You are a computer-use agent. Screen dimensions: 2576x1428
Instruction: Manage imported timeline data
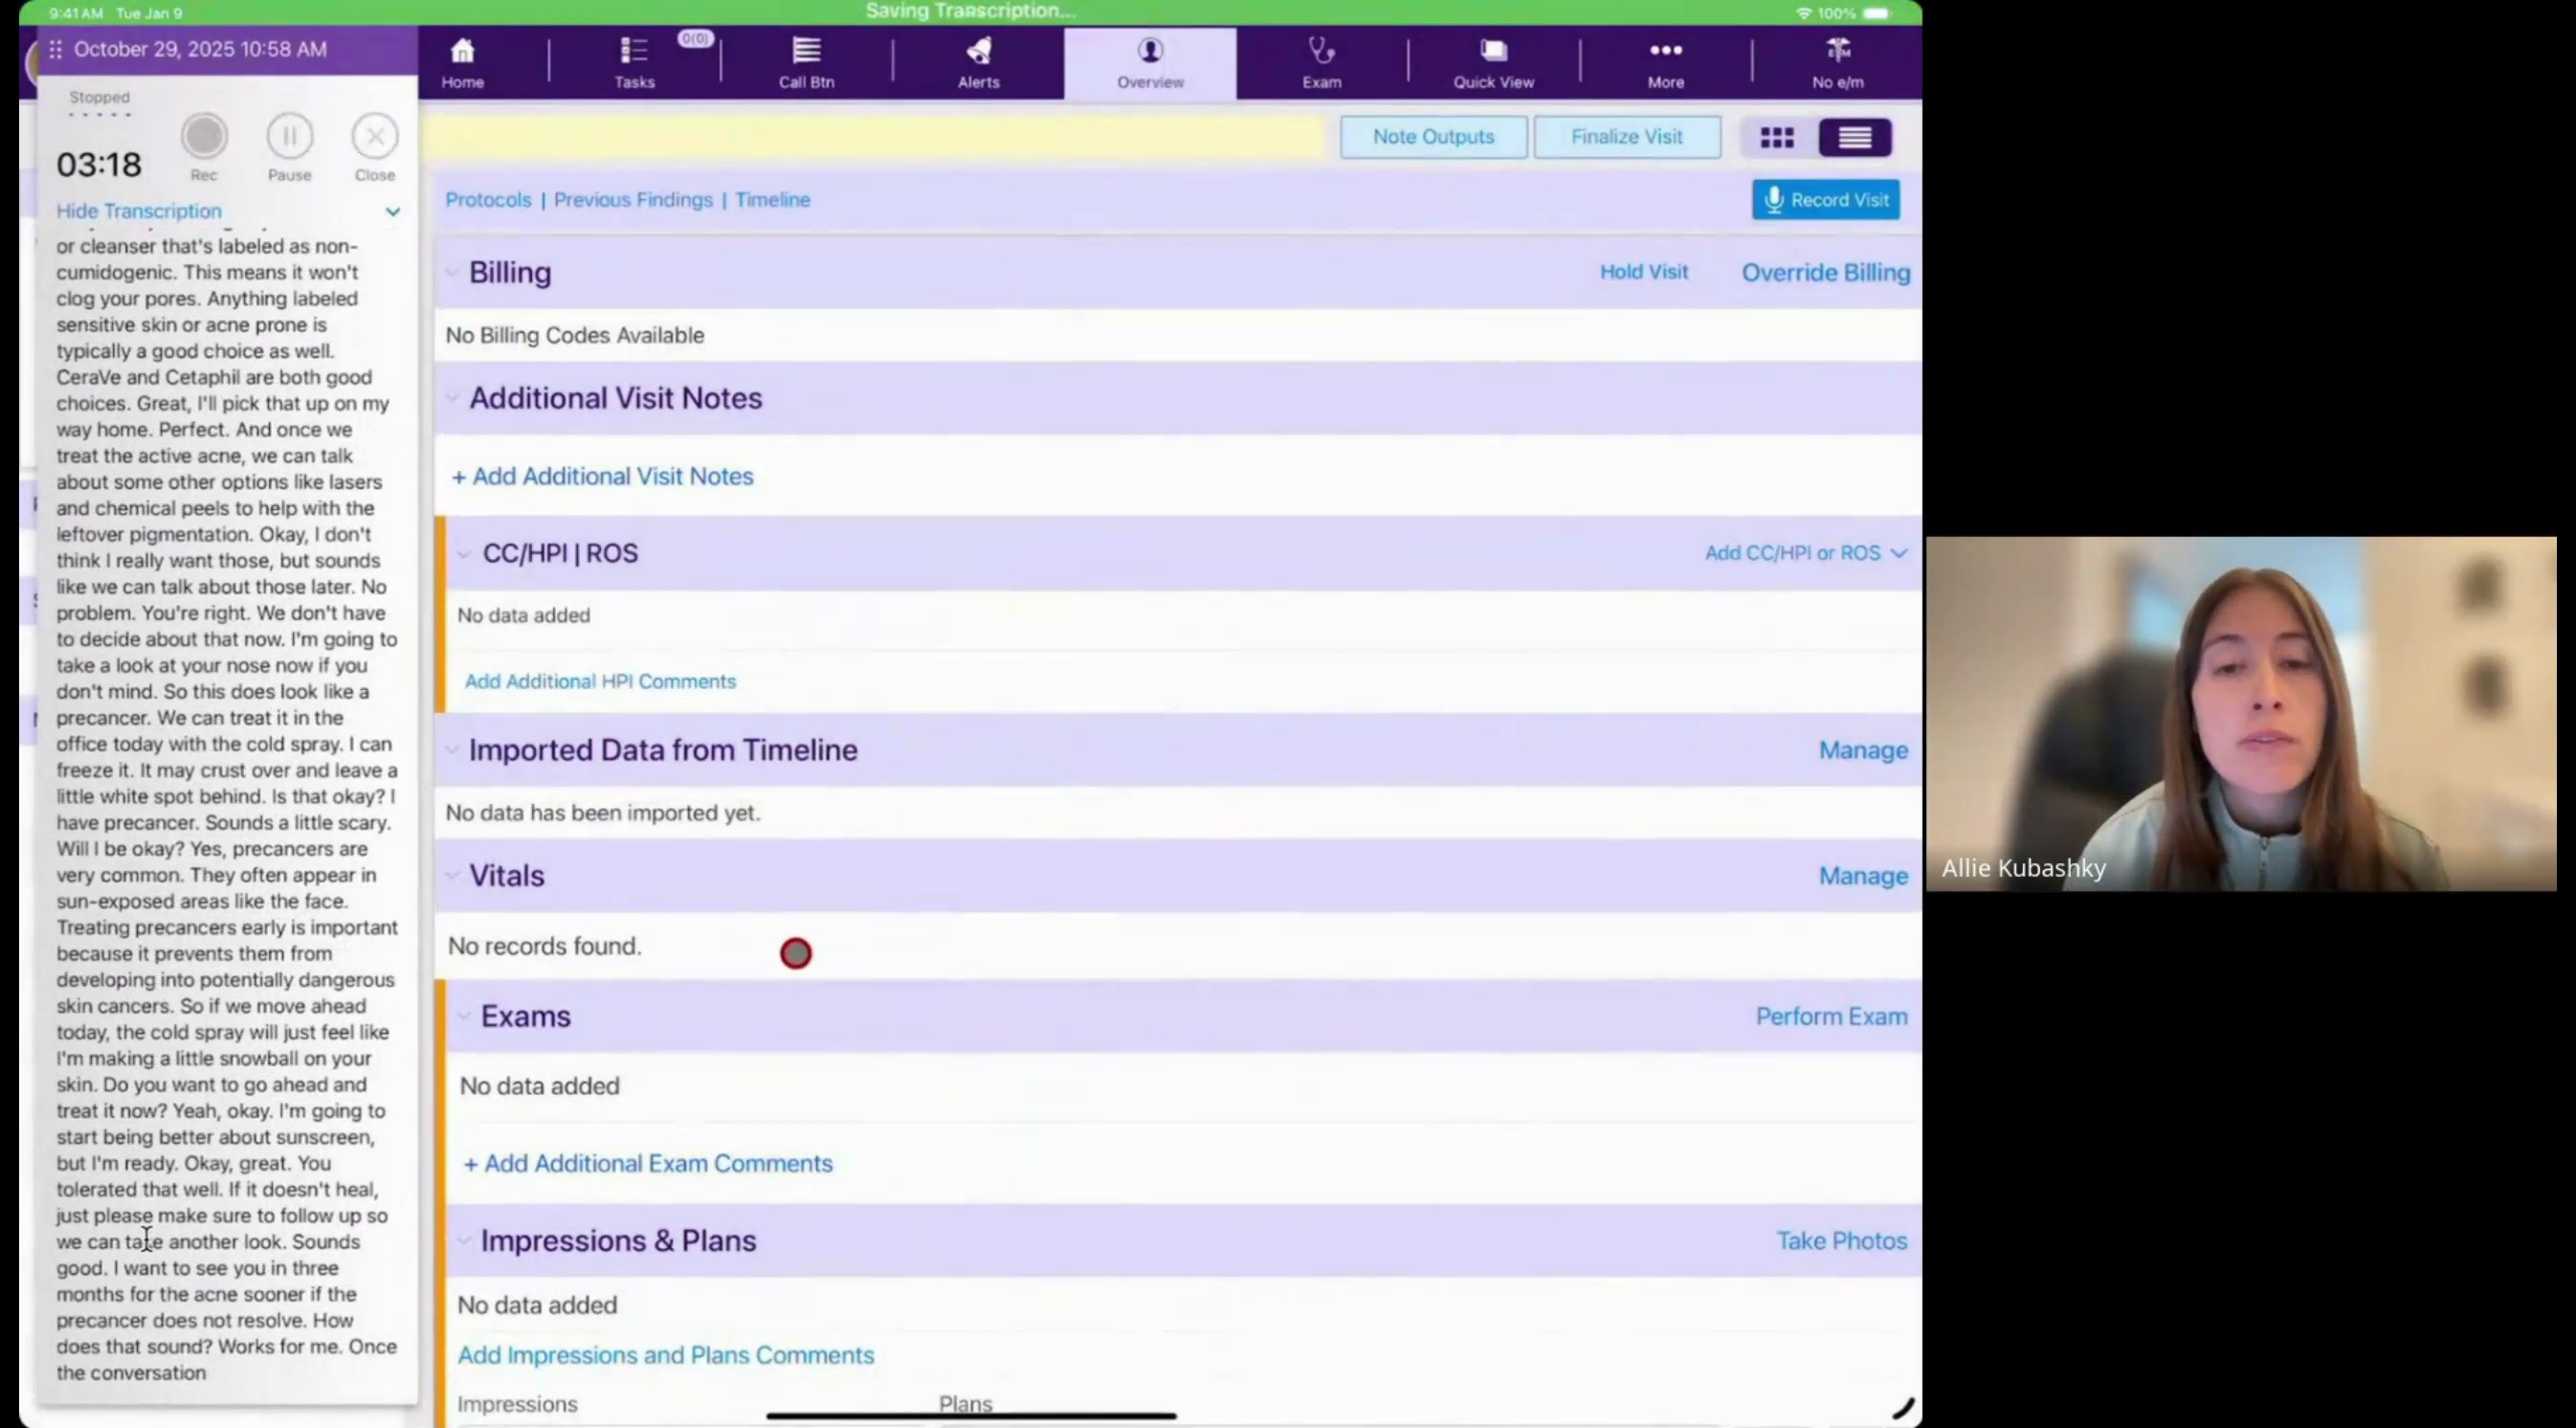pyautogui.click(x=1862, y=750)
